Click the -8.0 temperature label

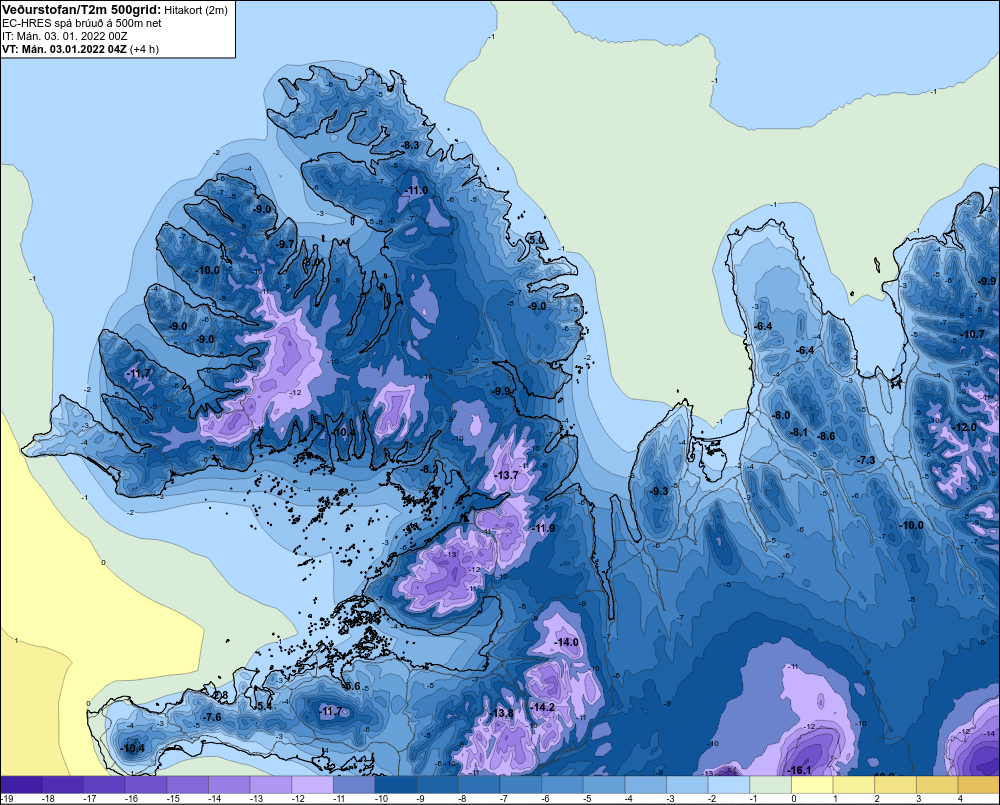point(781,415)
